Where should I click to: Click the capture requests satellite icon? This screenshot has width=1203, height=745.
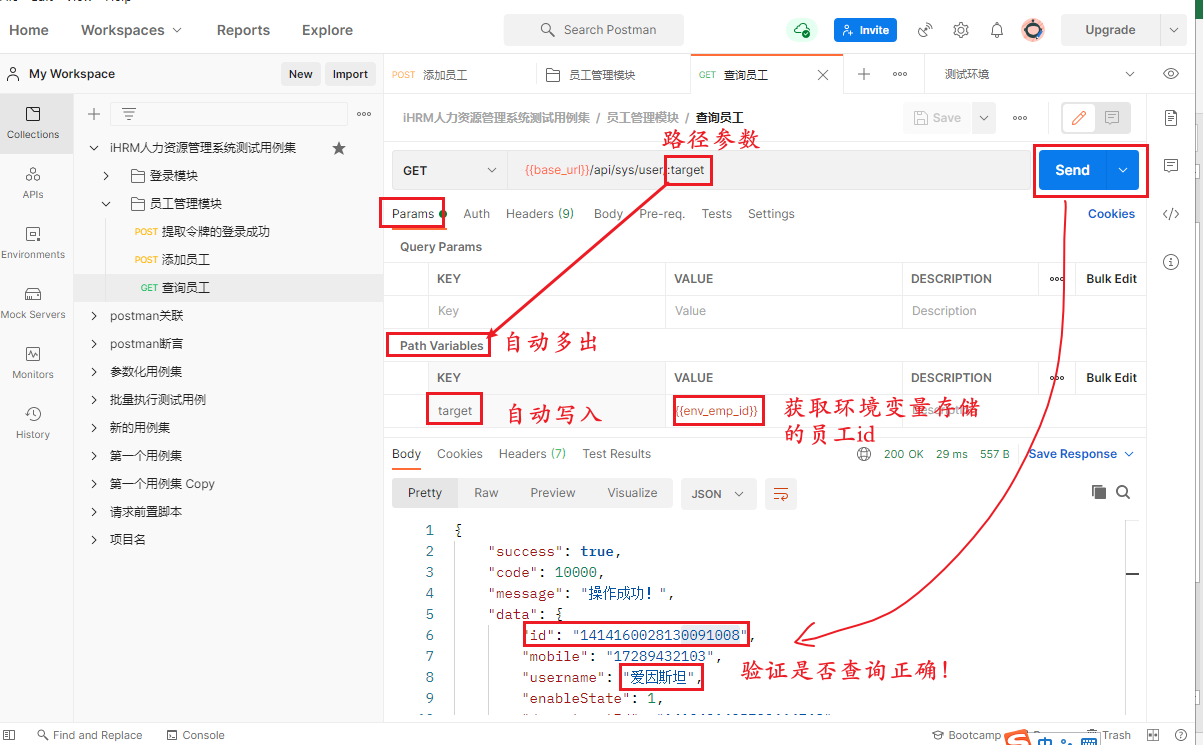click(924, 30)
